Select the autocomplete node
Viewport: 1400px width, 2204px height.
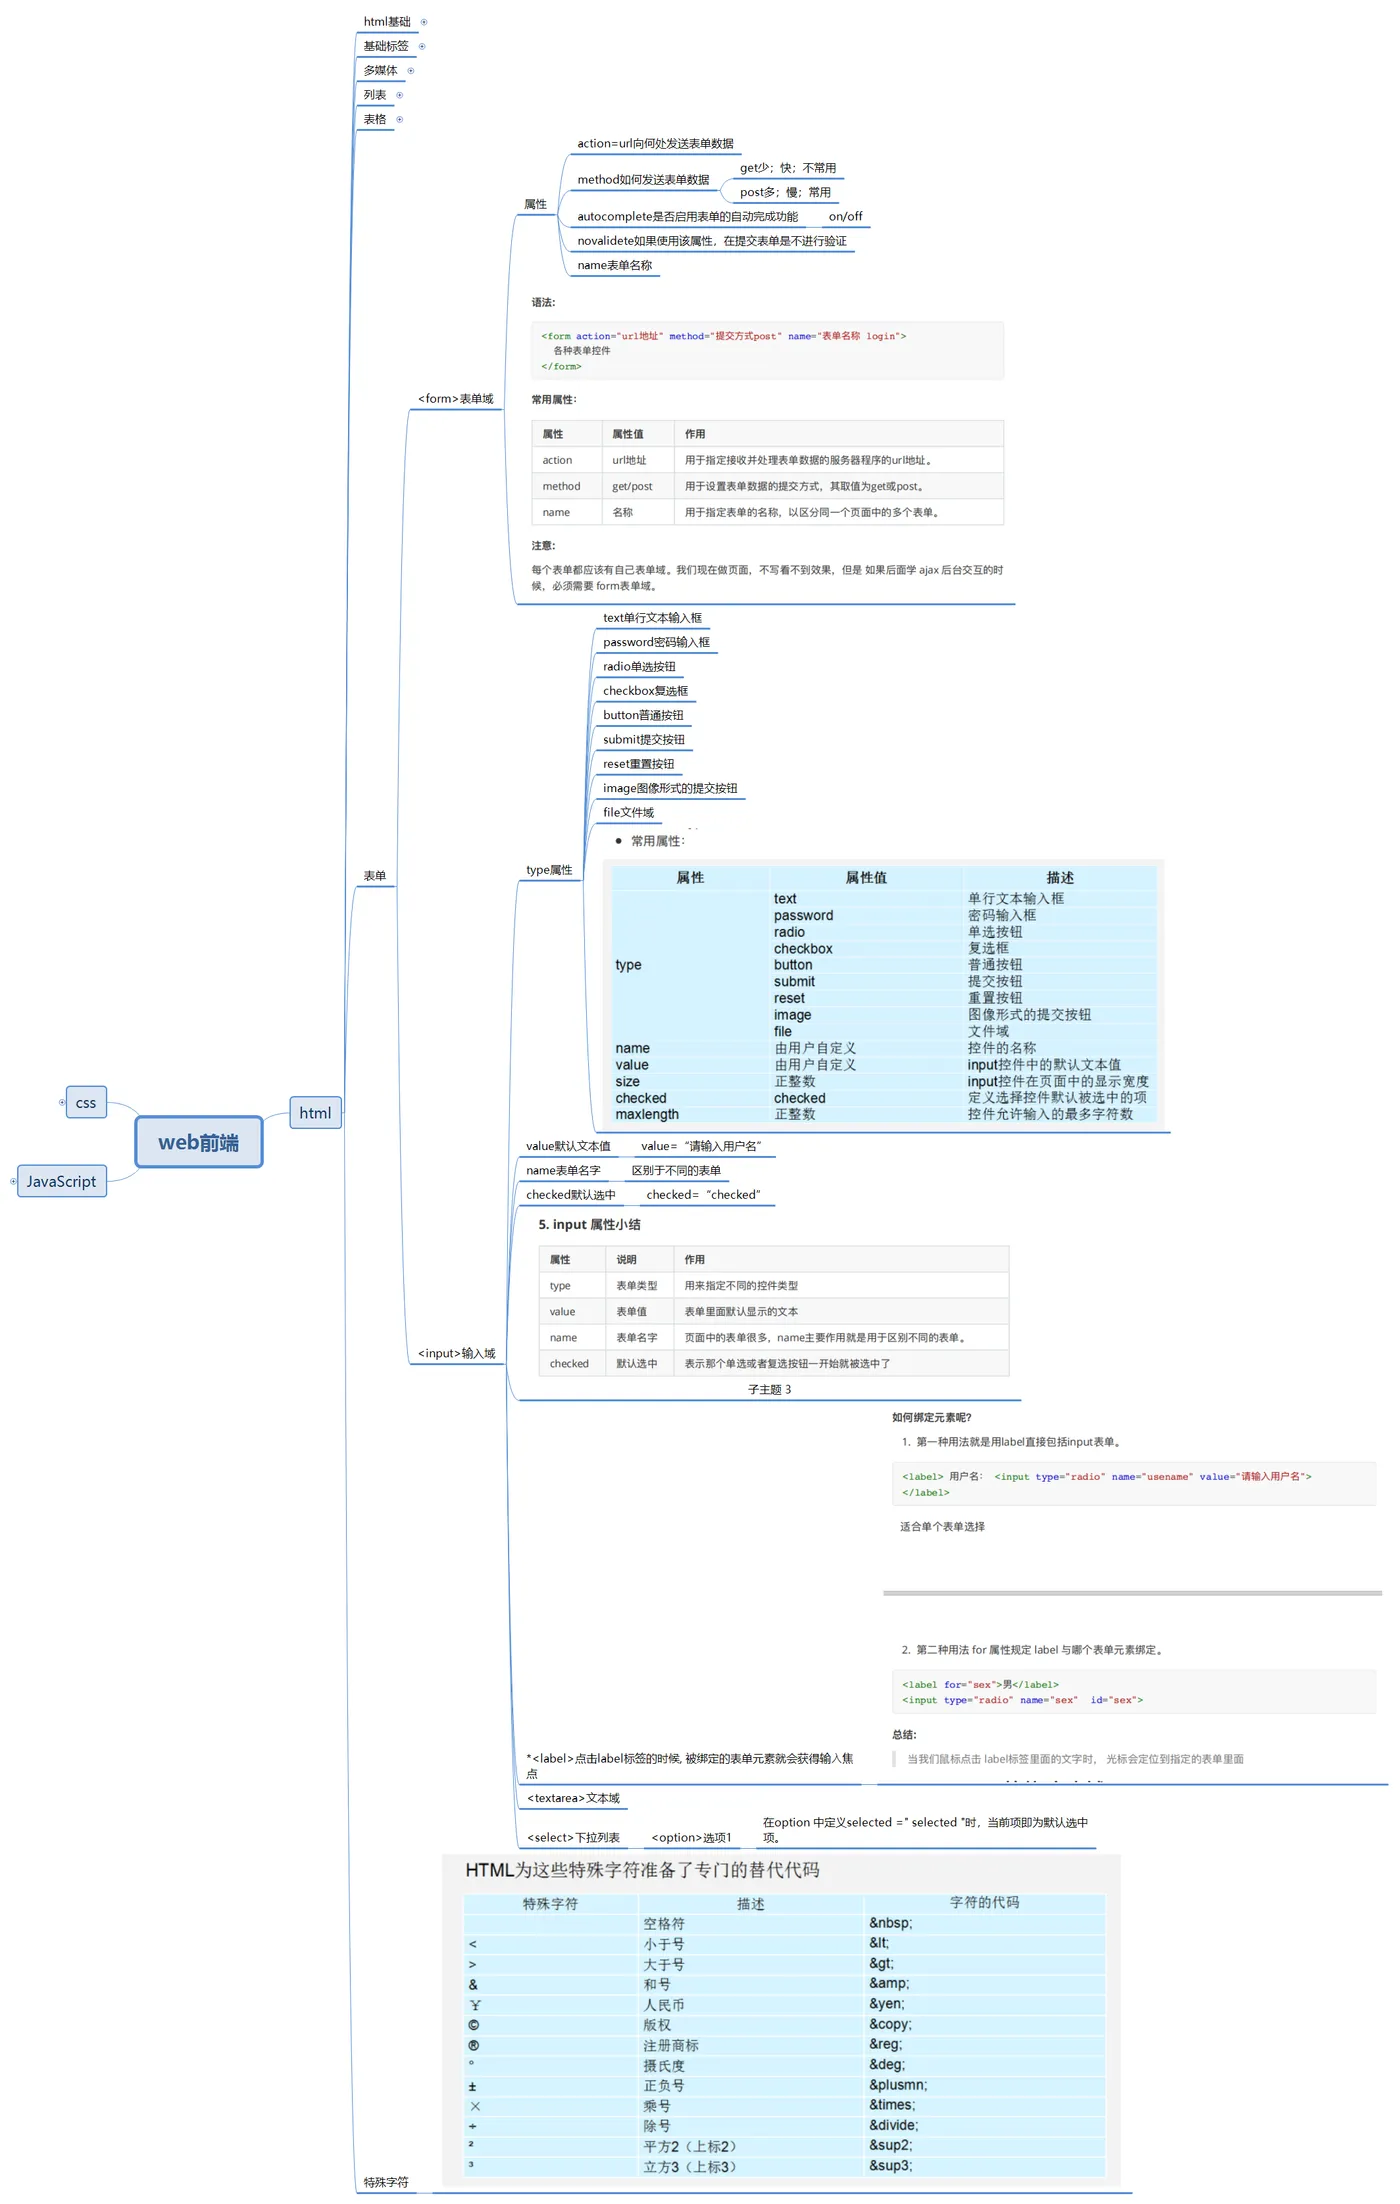(688, 217)
